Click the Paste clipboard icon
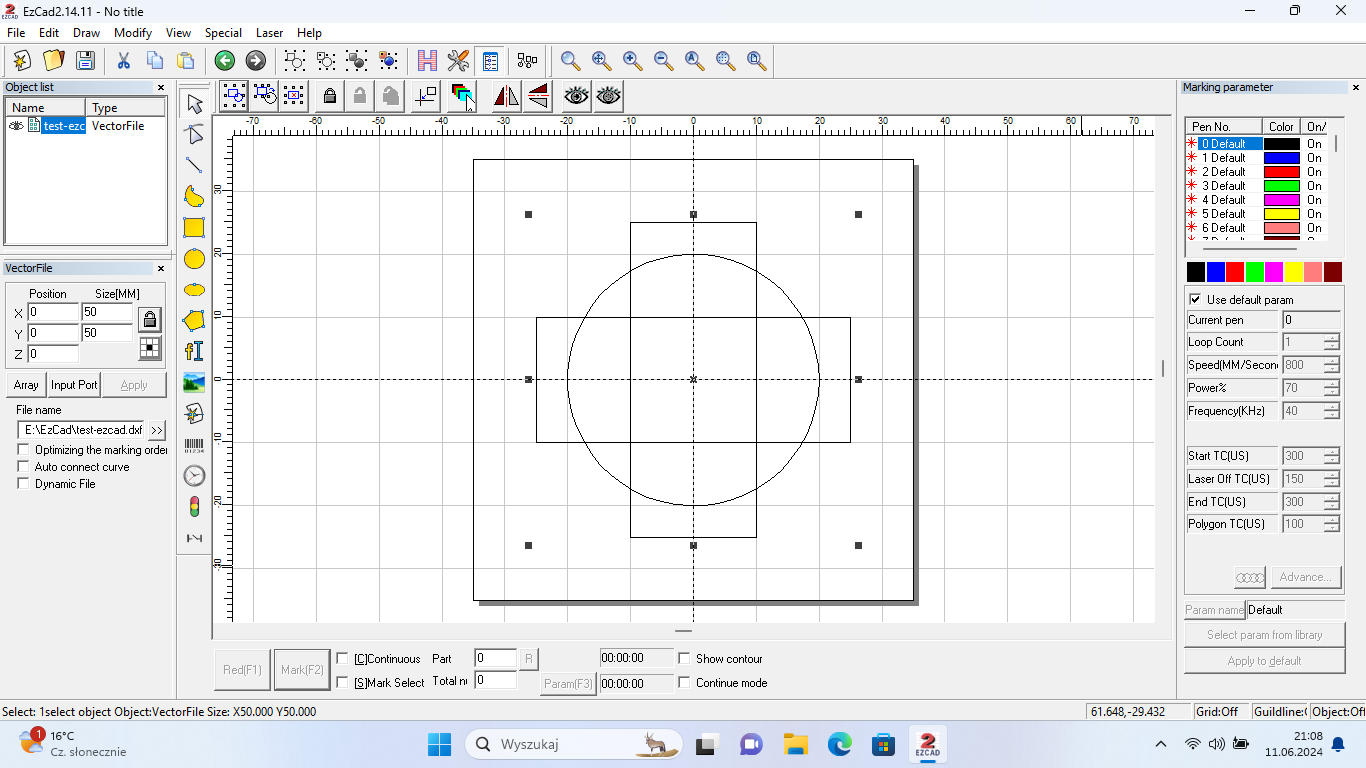This screenshot has height=768, width=1366. click(186, 60)
